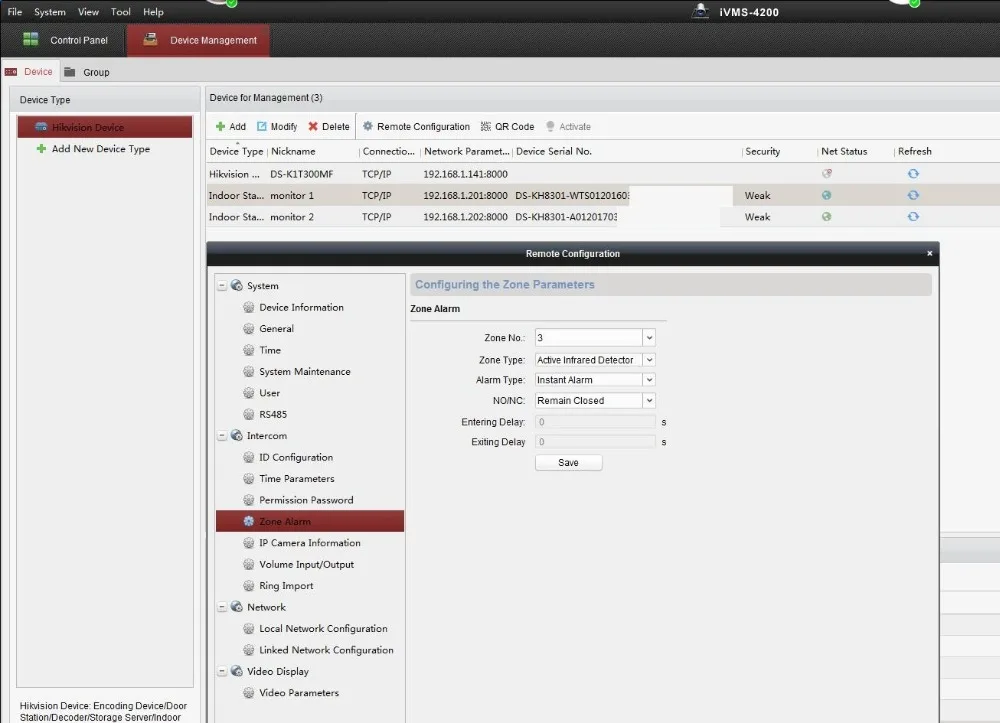Open the Zone Type dropdown
Screen dimensions: 1000x723
click(649, 360)
